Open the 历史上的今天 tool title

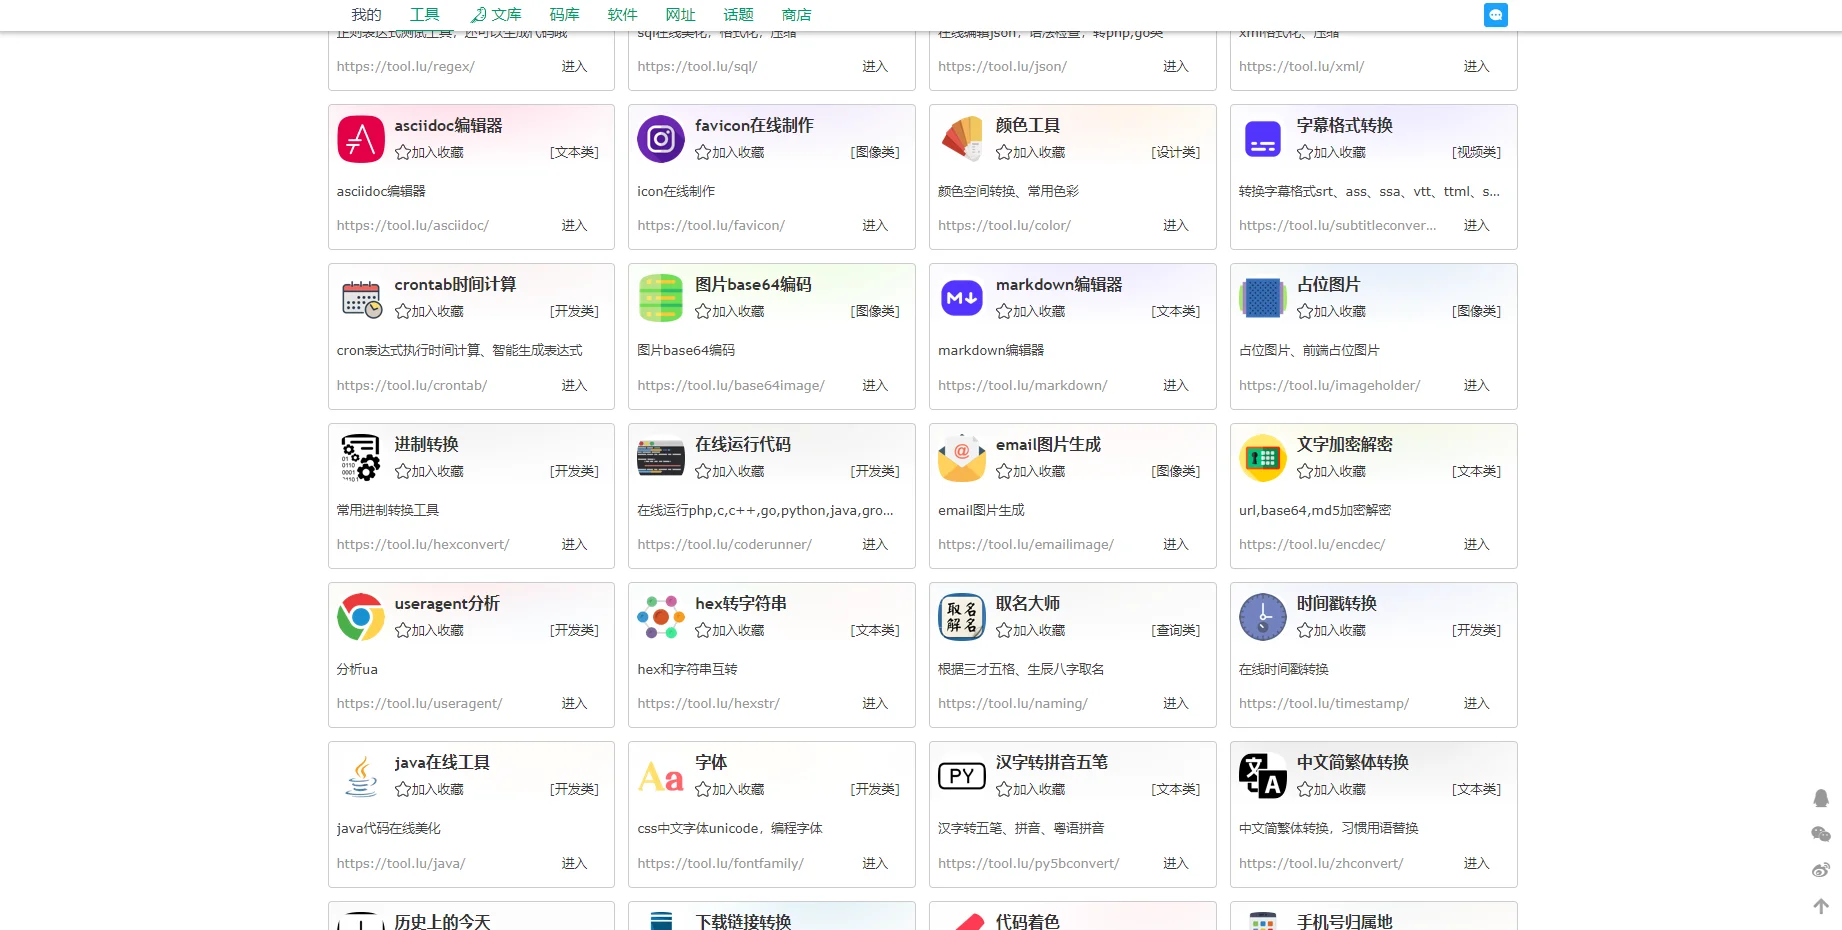pyautogui.click(x=443, y=921)
